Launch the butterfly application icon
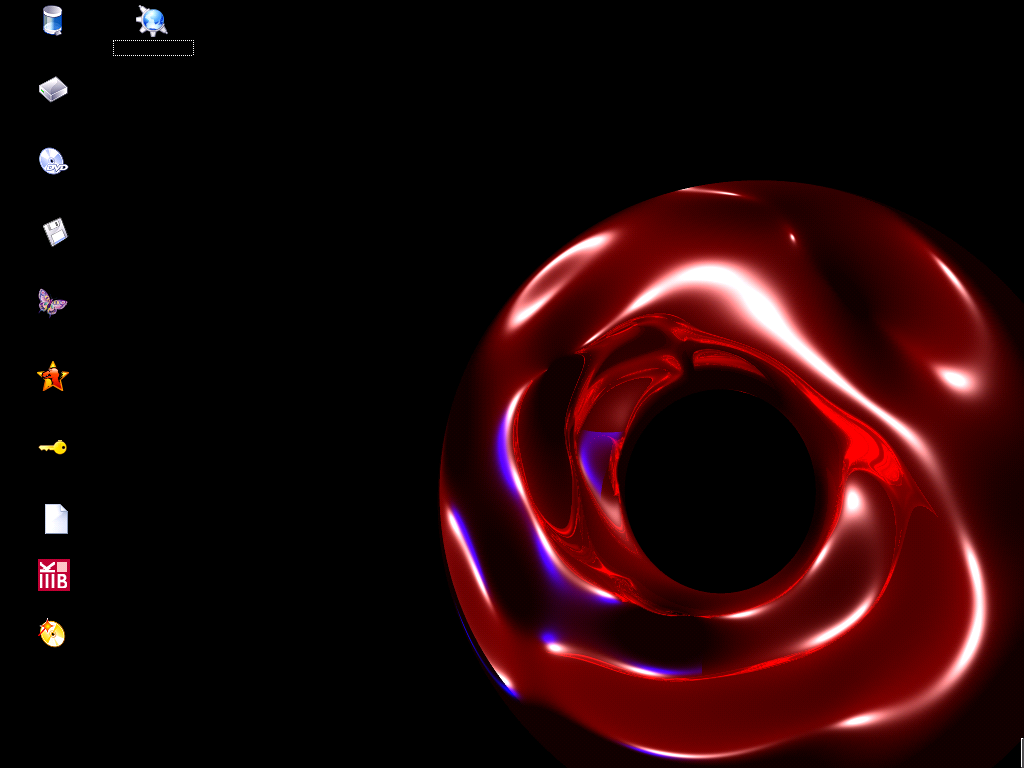1024x768 pixels. [x=52, y=303]
